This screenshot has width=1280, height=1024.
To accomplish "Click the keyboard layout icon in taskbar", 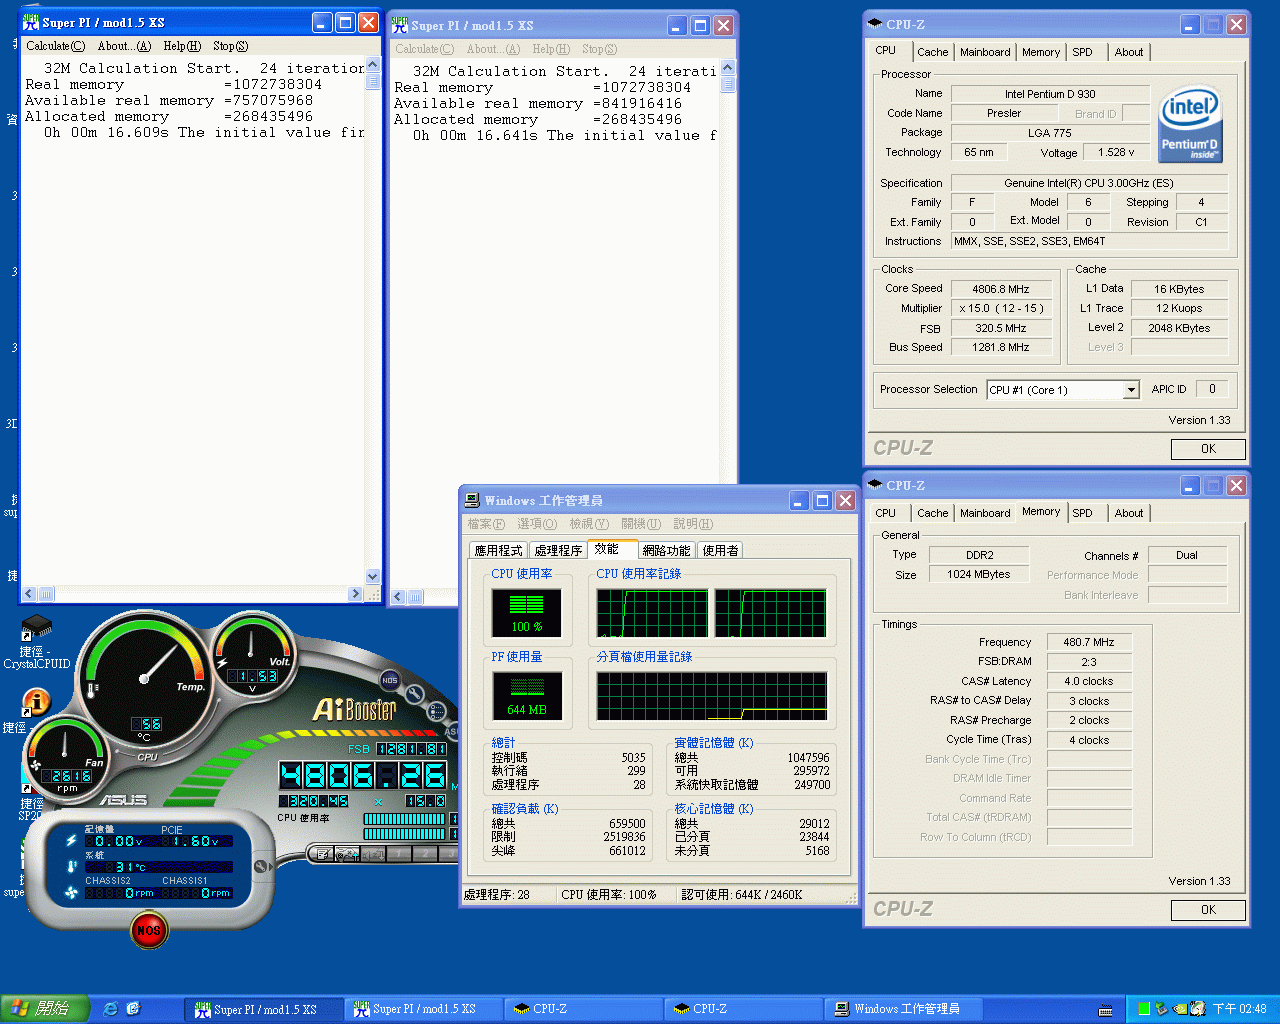I will [x=1106, y=1010].
